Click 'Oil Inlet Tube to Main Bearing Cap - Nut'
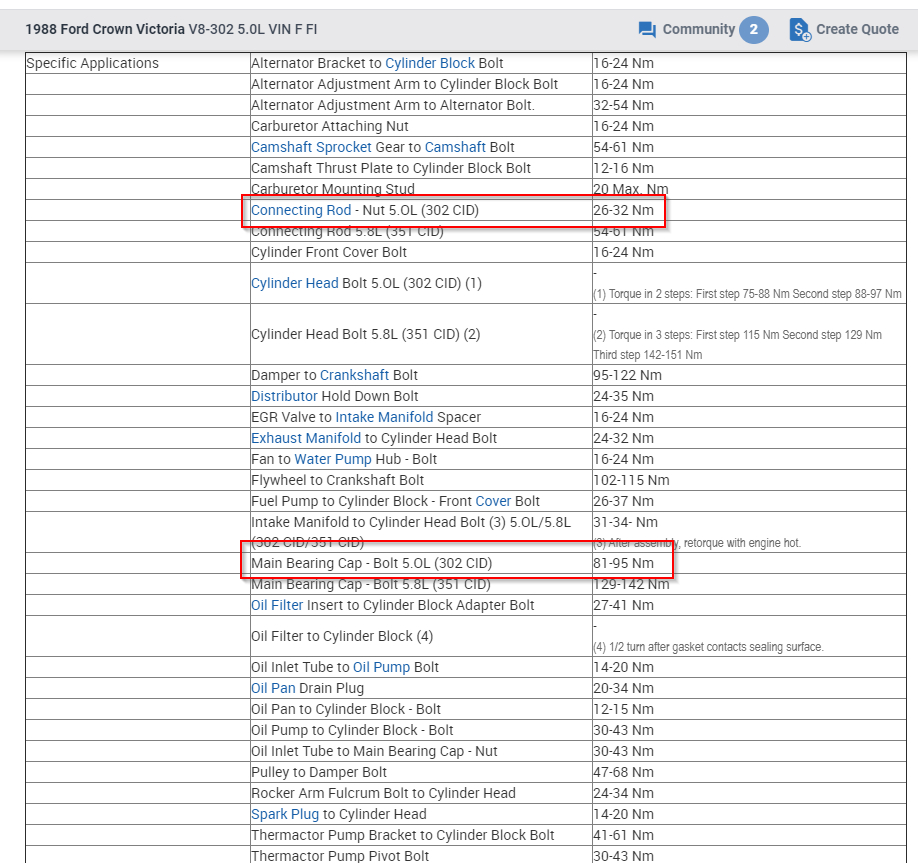 click(374, 751)
